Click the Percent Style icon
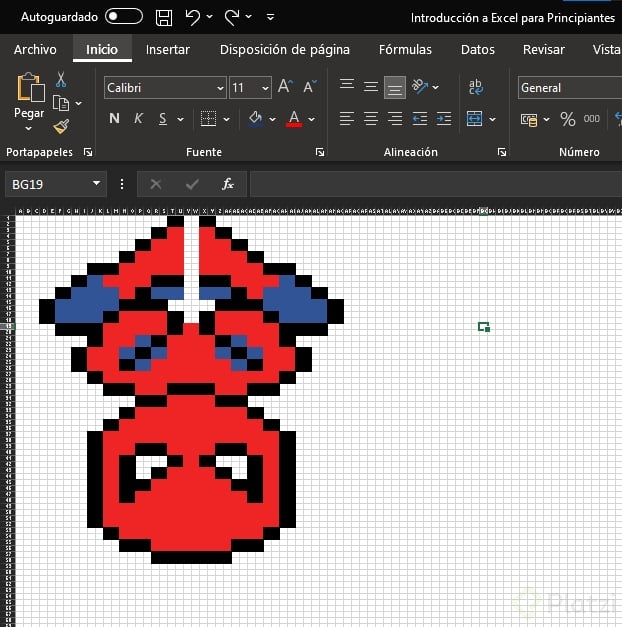The height and width of the screenshot is (627, 622). click(568, 119)
